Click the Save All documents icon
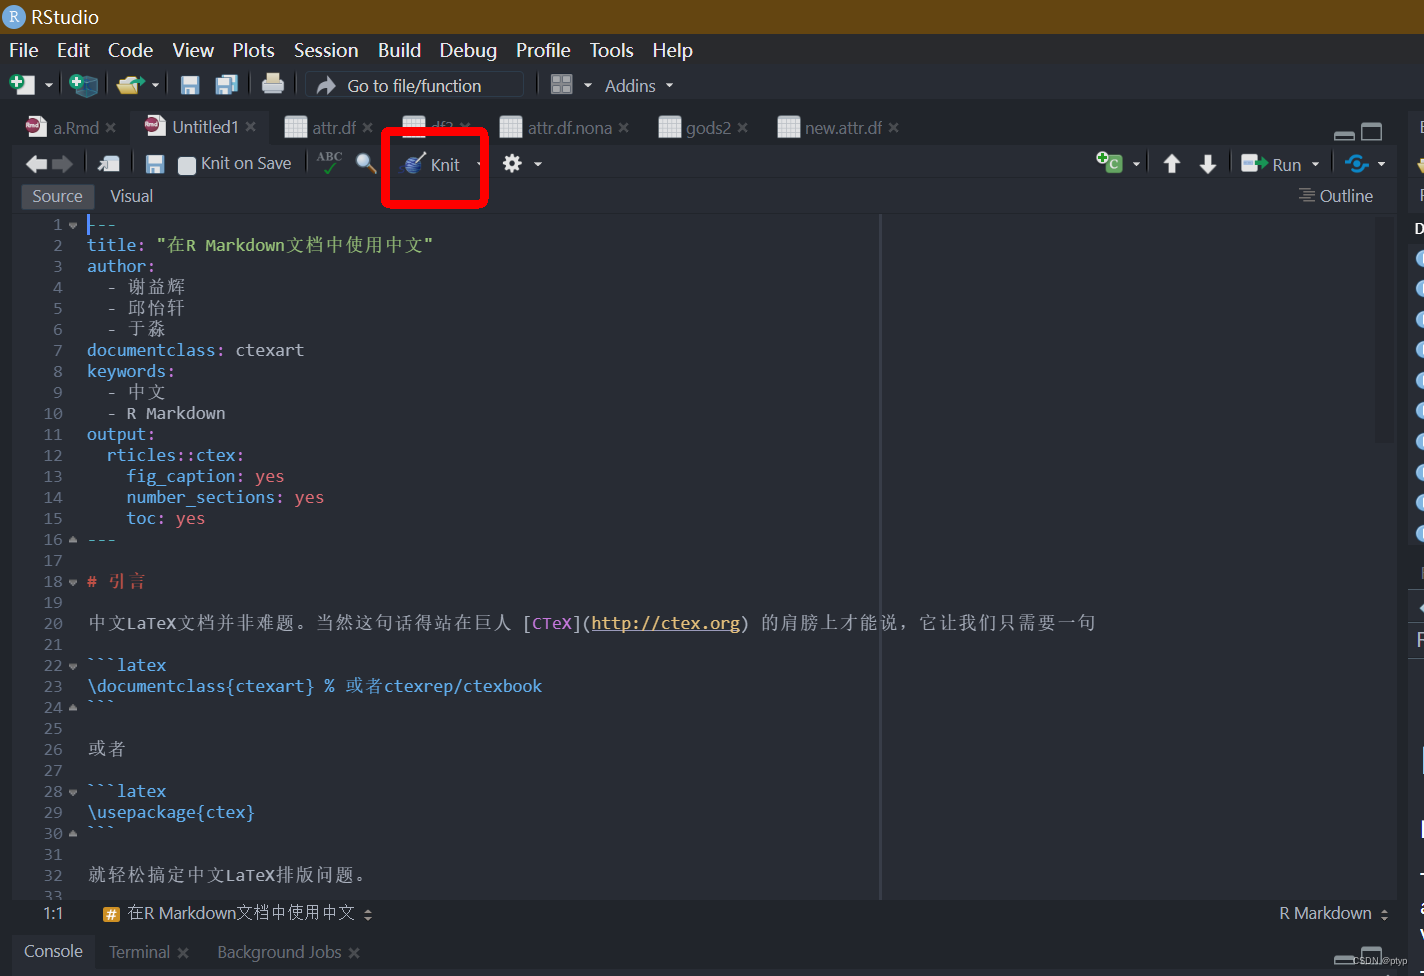The image size is (1424, 976). coord(227,85)
